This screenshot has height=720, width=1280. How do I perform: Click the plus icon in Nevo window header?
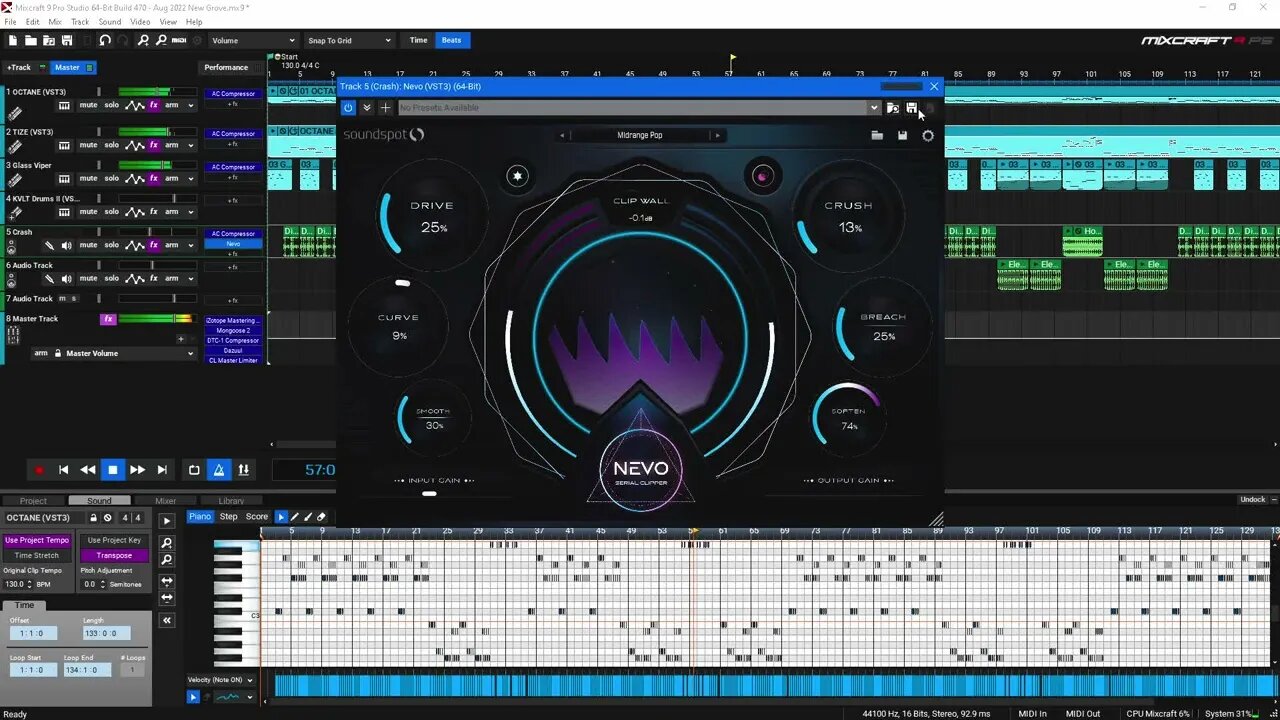(385, 108)
